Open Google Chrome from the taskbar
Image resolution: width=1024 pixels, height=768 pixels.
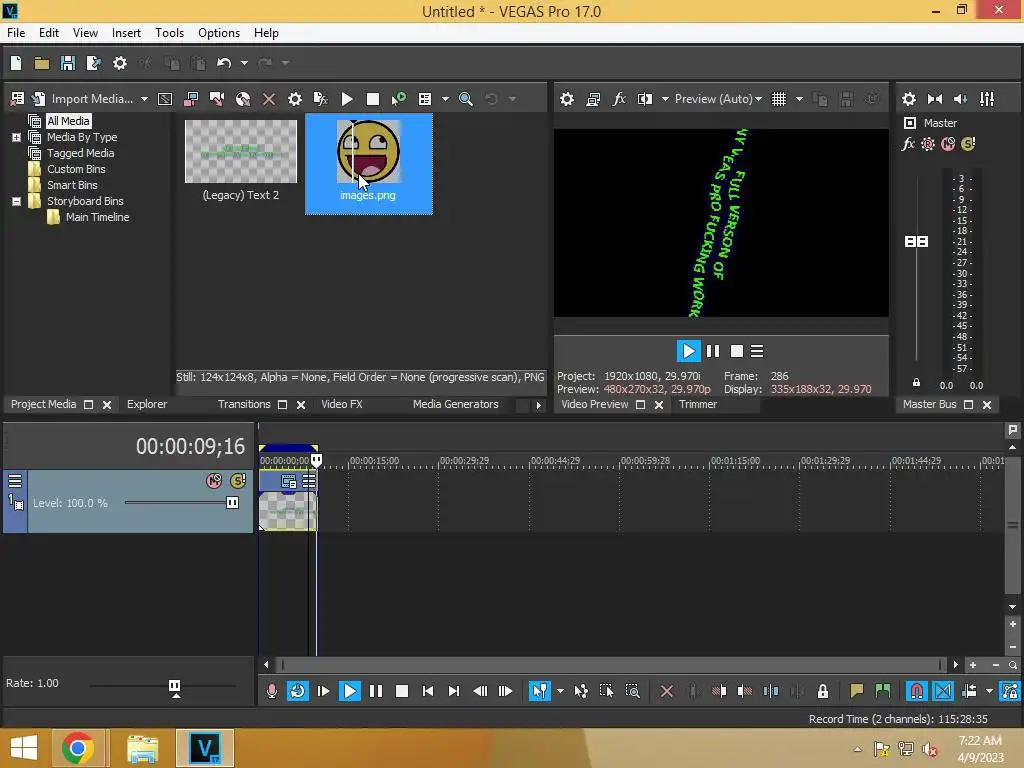tap(77, 748)
